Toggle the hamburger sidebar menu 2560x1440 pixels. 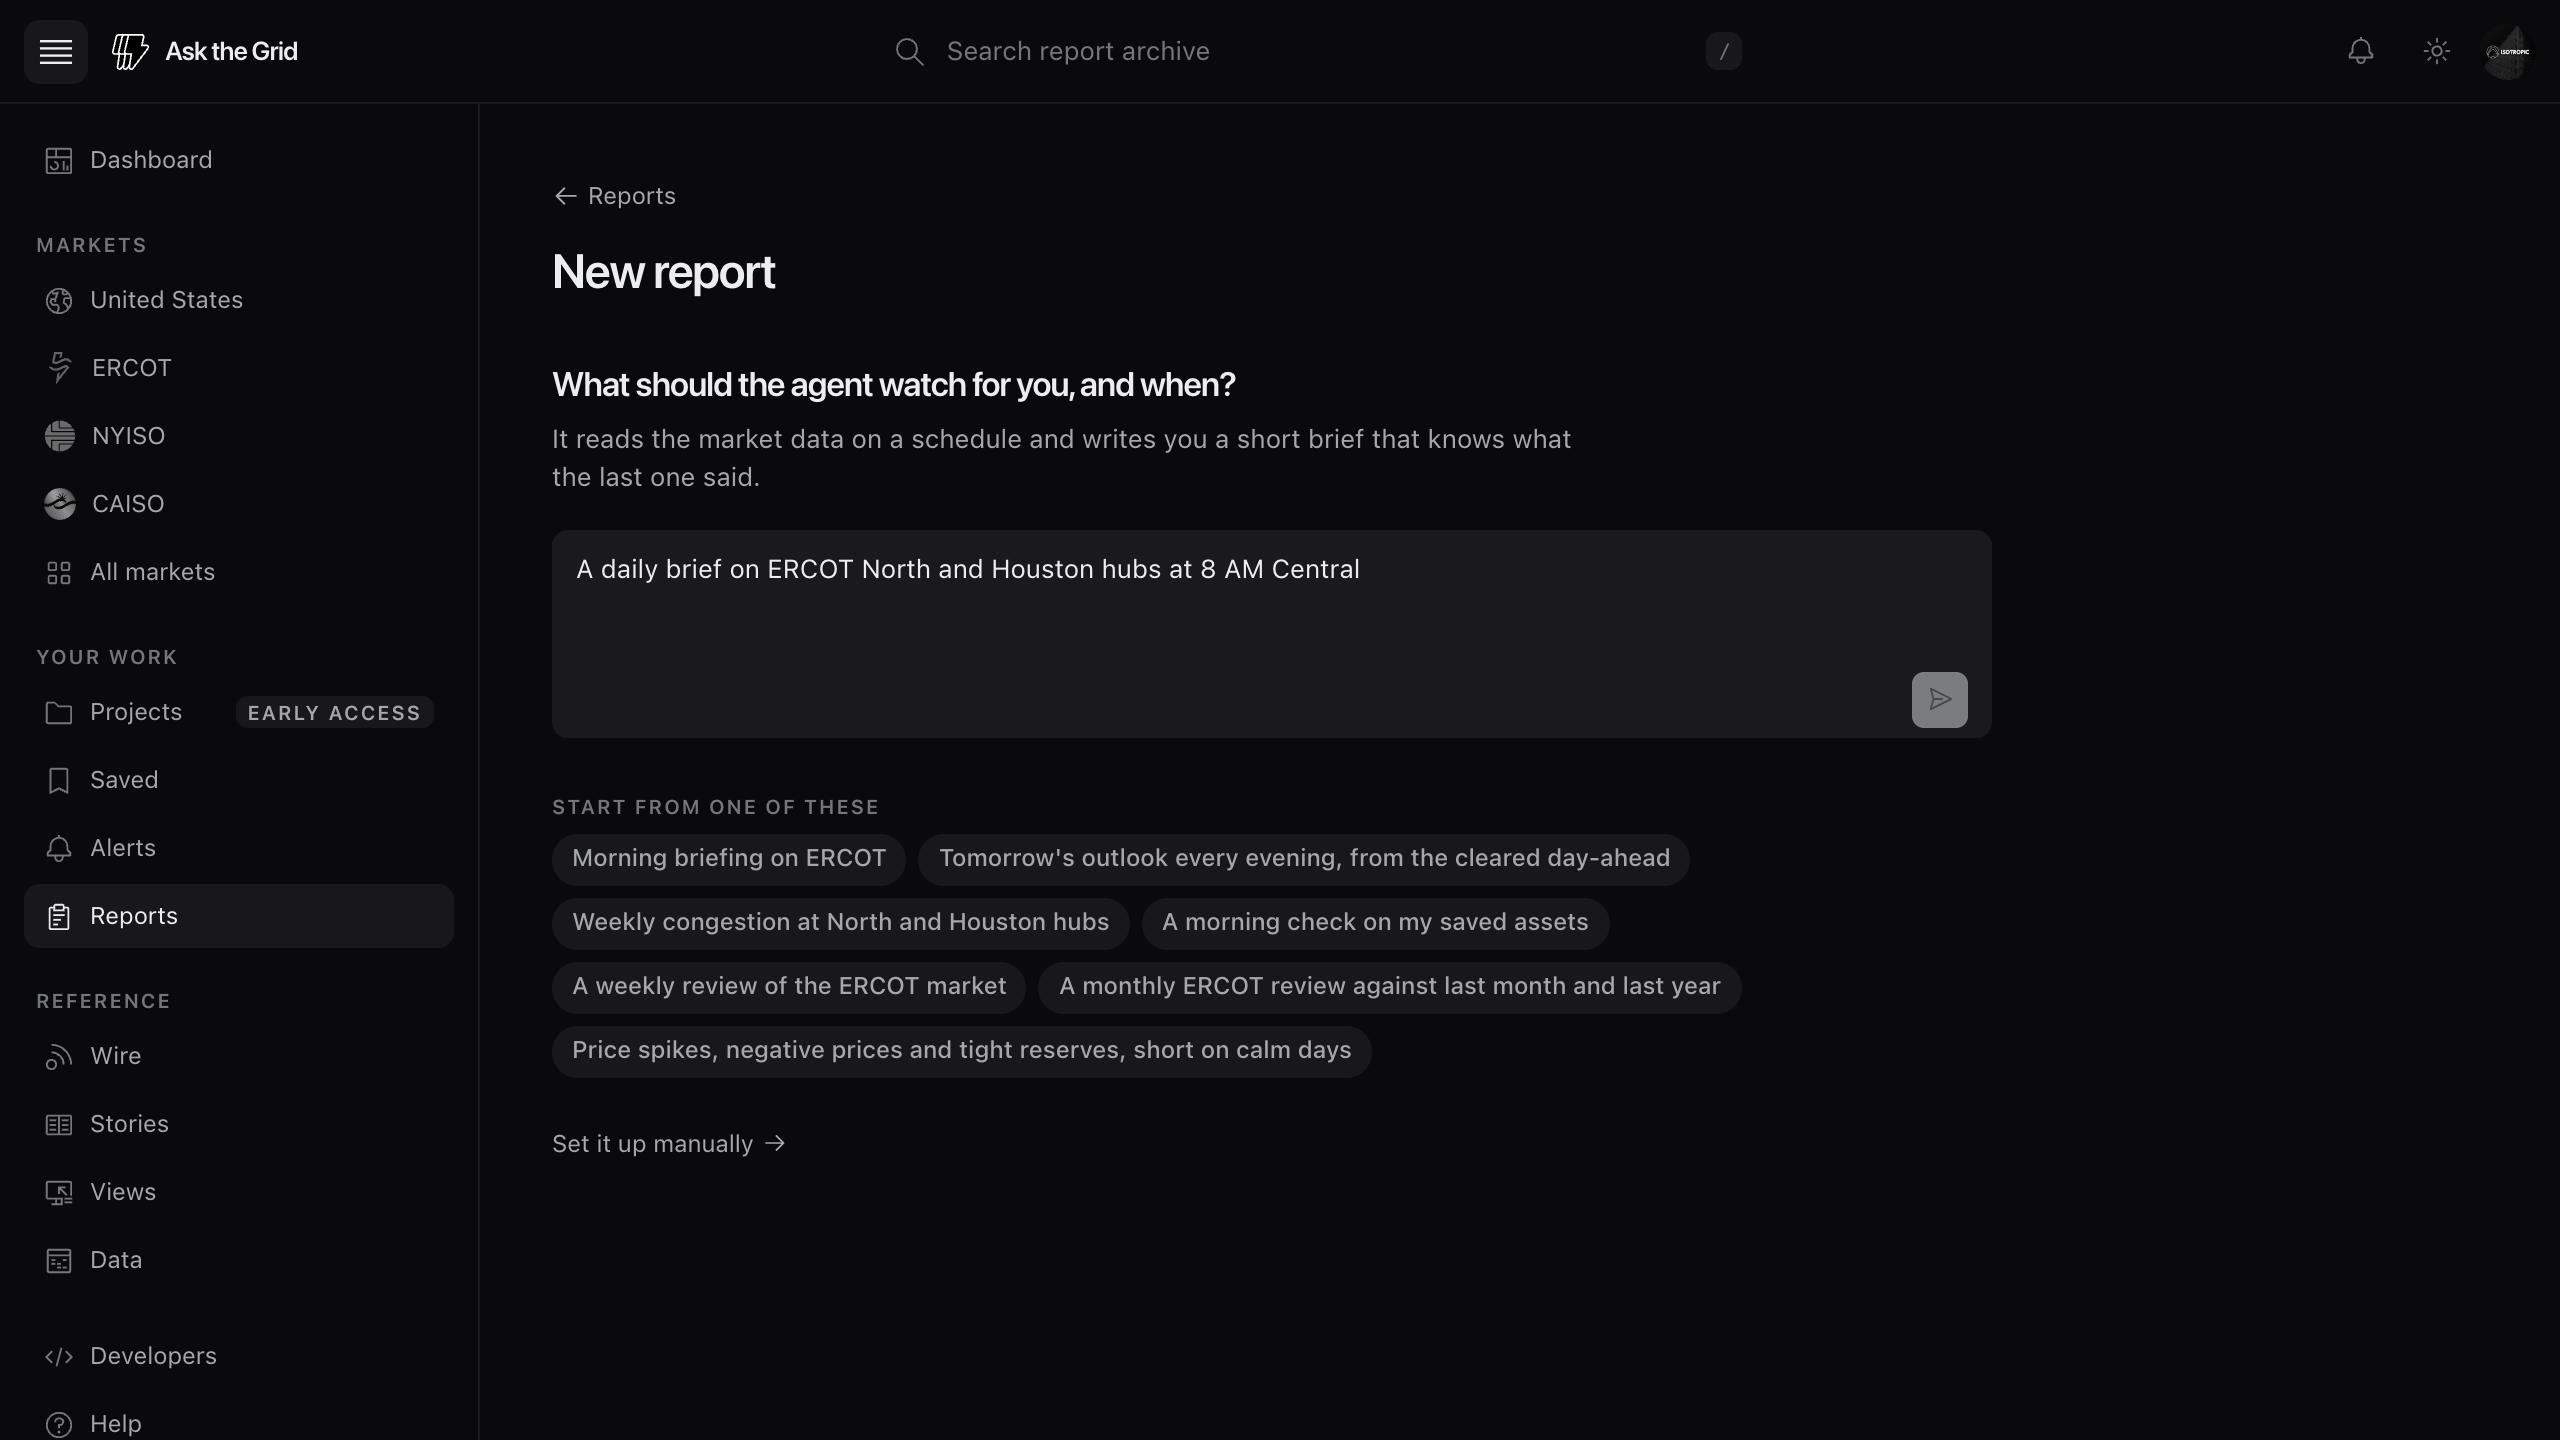[56, 52]
